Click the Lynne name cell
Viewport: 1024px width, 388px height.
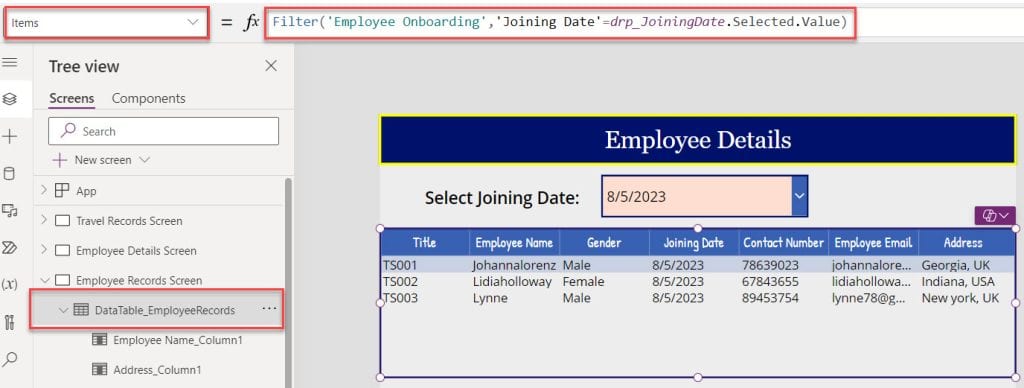tap(490, 298)
